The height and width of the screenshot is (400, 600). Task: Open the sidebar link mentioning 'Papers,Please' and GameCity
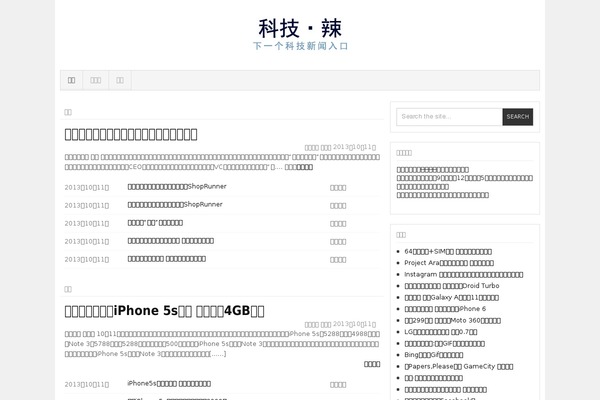[458, 366]
